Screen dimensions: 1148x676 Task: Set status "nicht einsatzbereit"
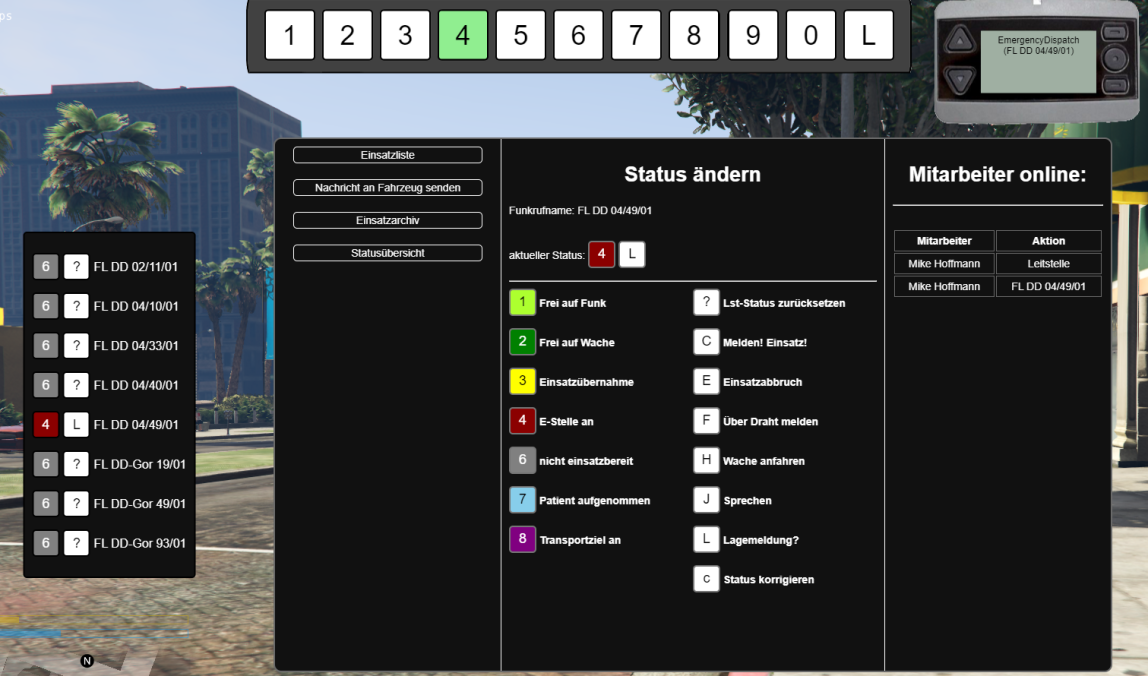click(521, 460)
